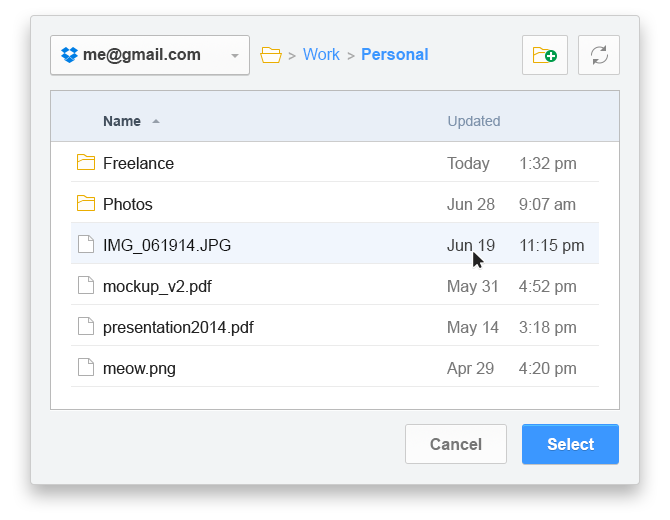Open Personal in the breadcrumb path

coord(394,55)
